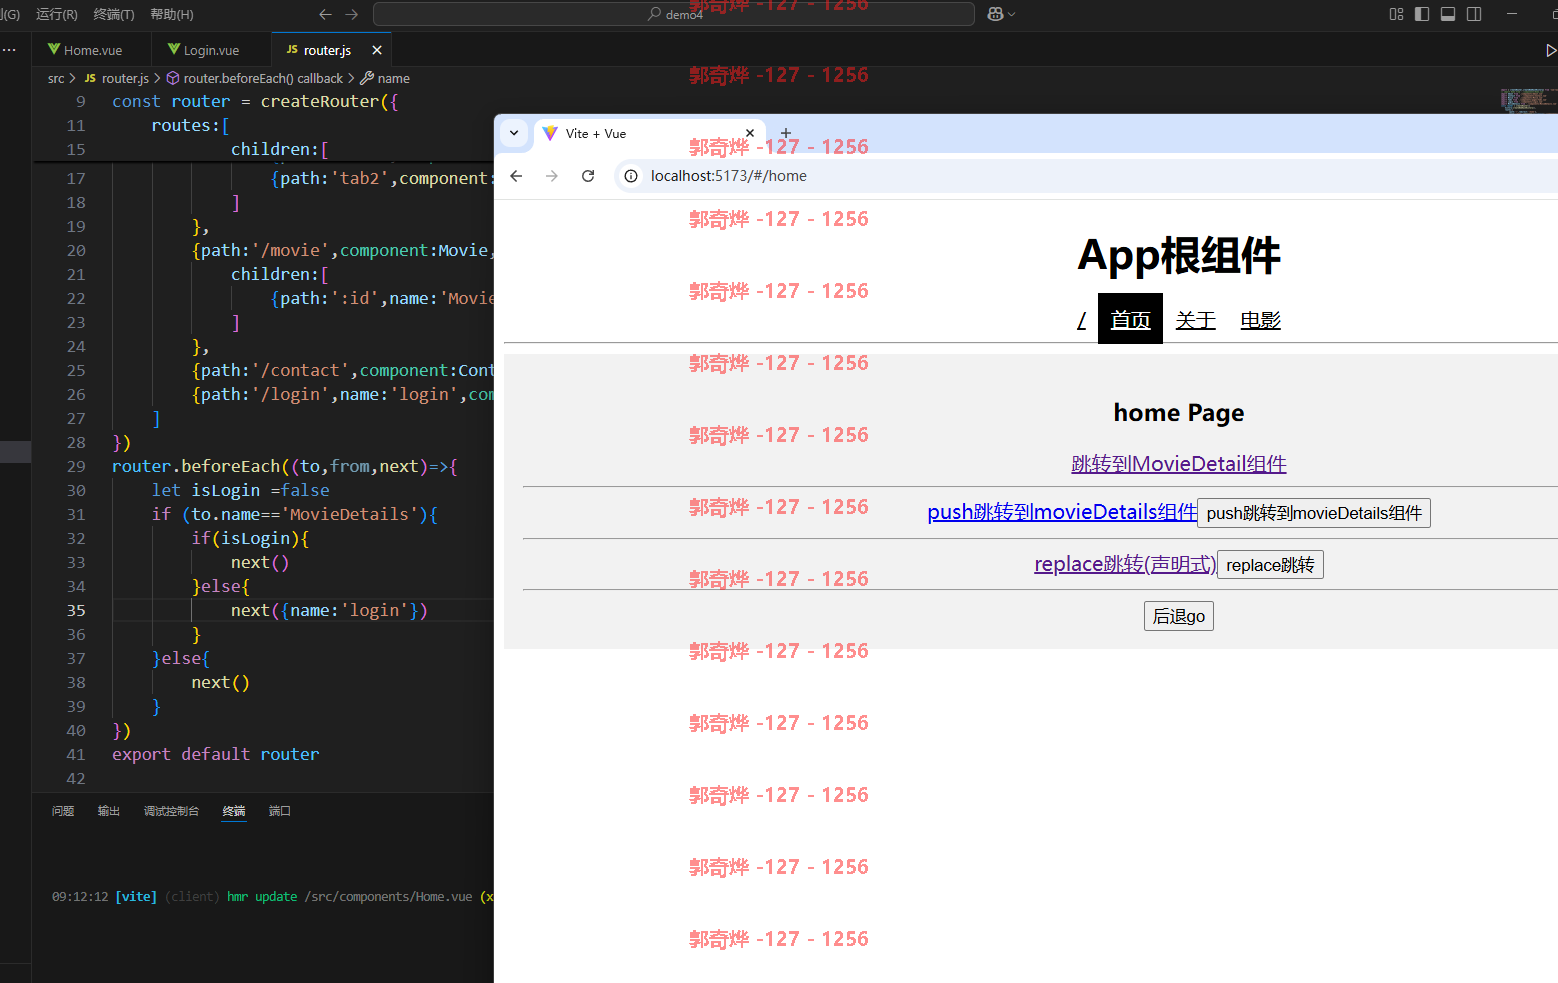
Task: Click the replace跳转(声明式) link
Action: 1125,564
